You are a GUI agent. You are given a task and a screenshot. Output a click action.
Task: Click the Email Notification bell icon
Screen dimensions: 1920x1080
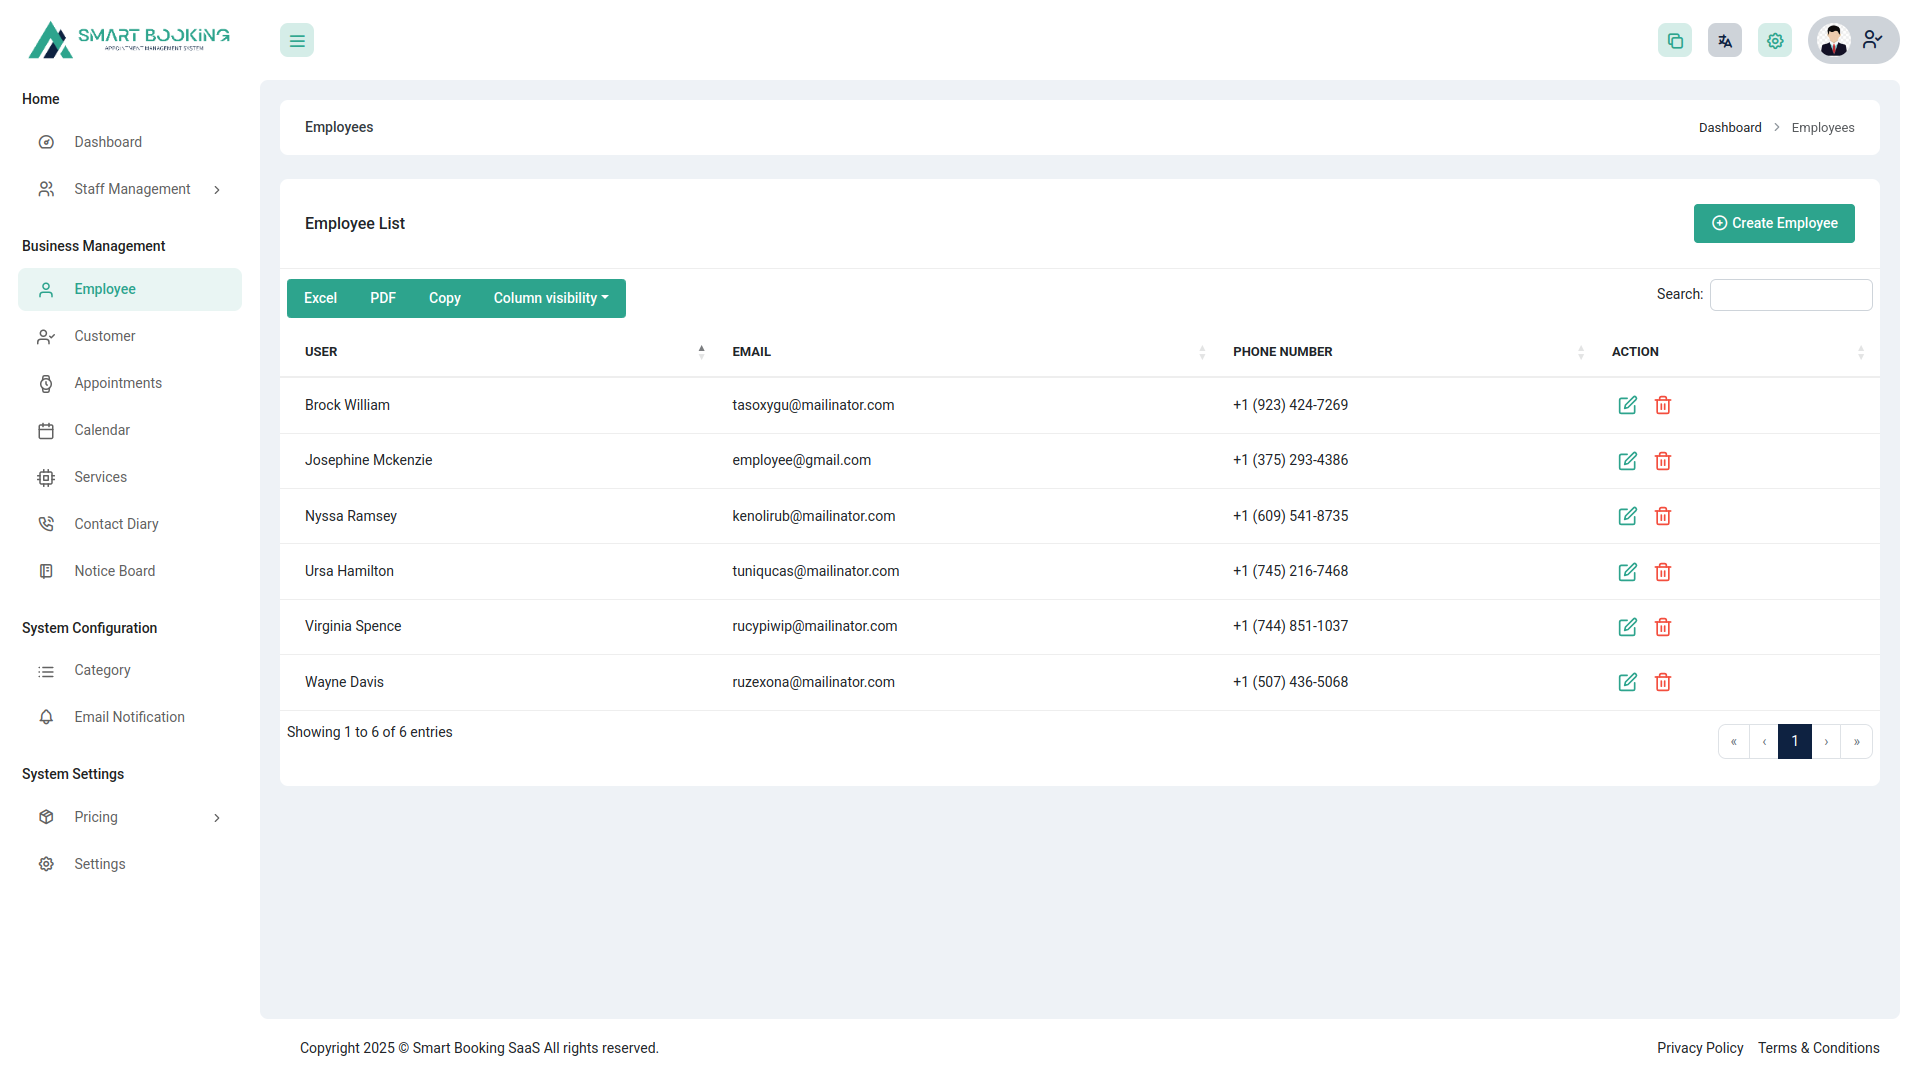coord(46,717)
